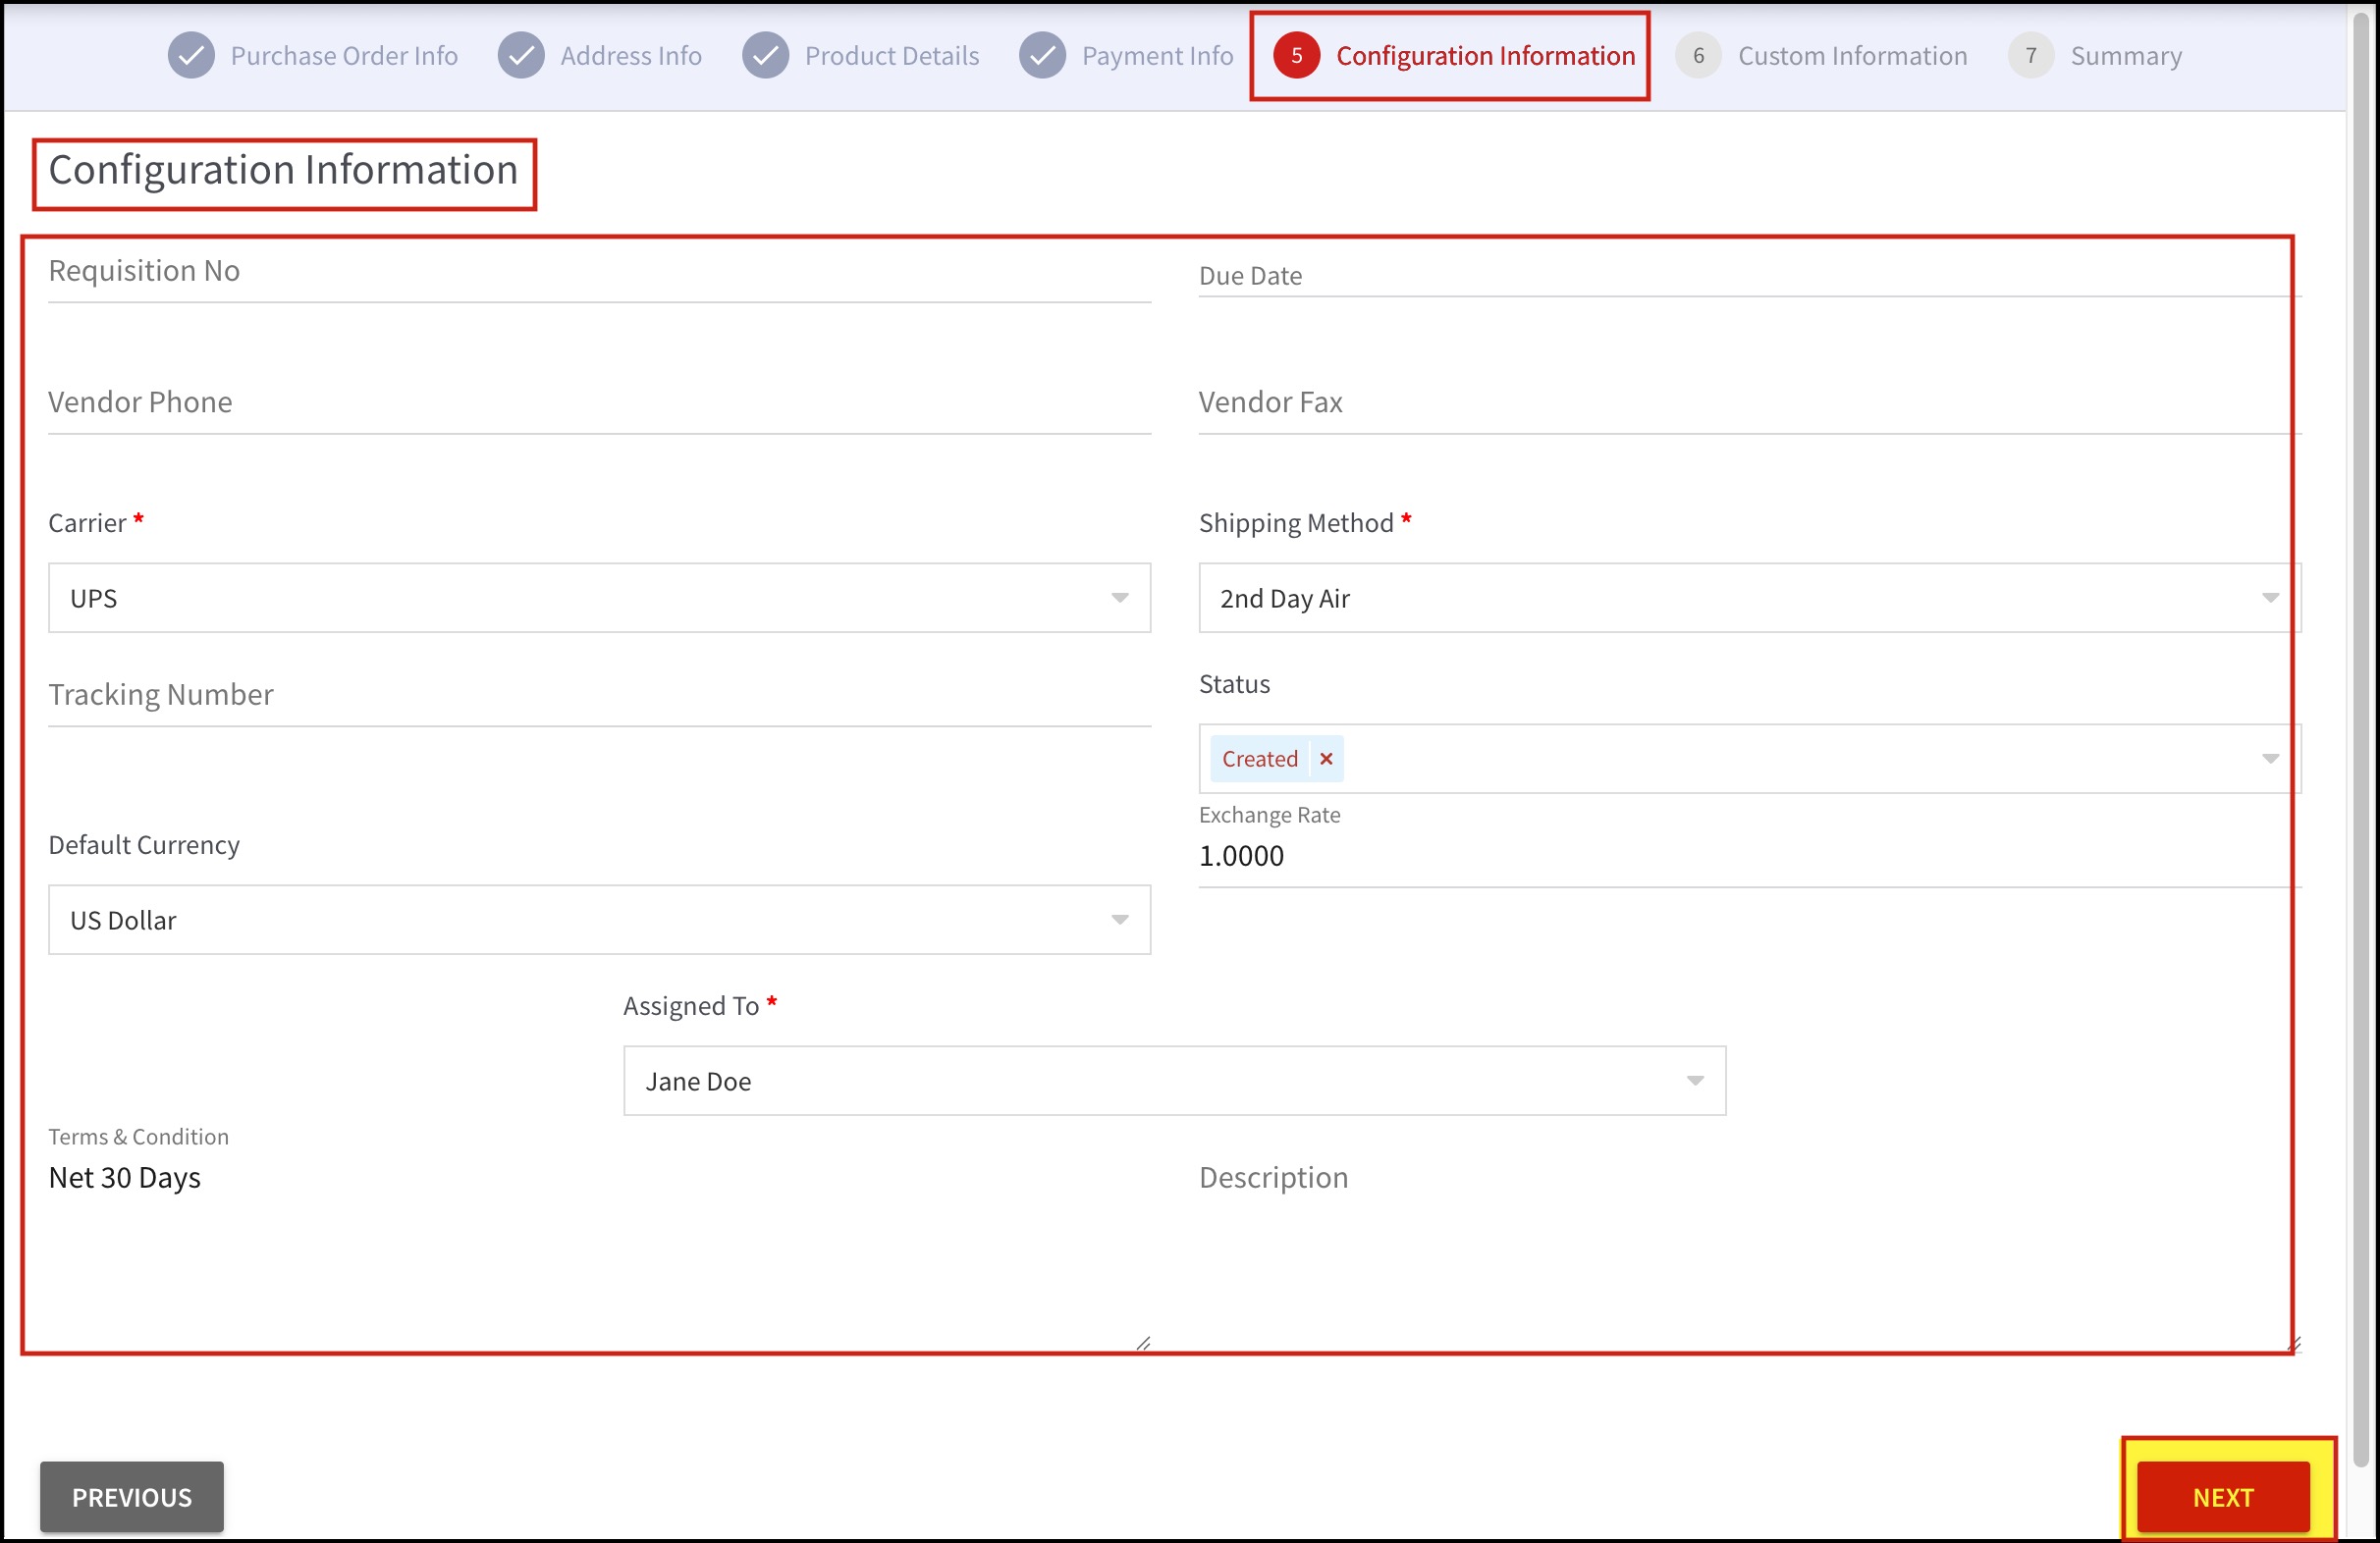This screenshot has width=2380, height=1543.
Task: Open the Status dropdown arrow
Action: click(x=2270, y=759)
